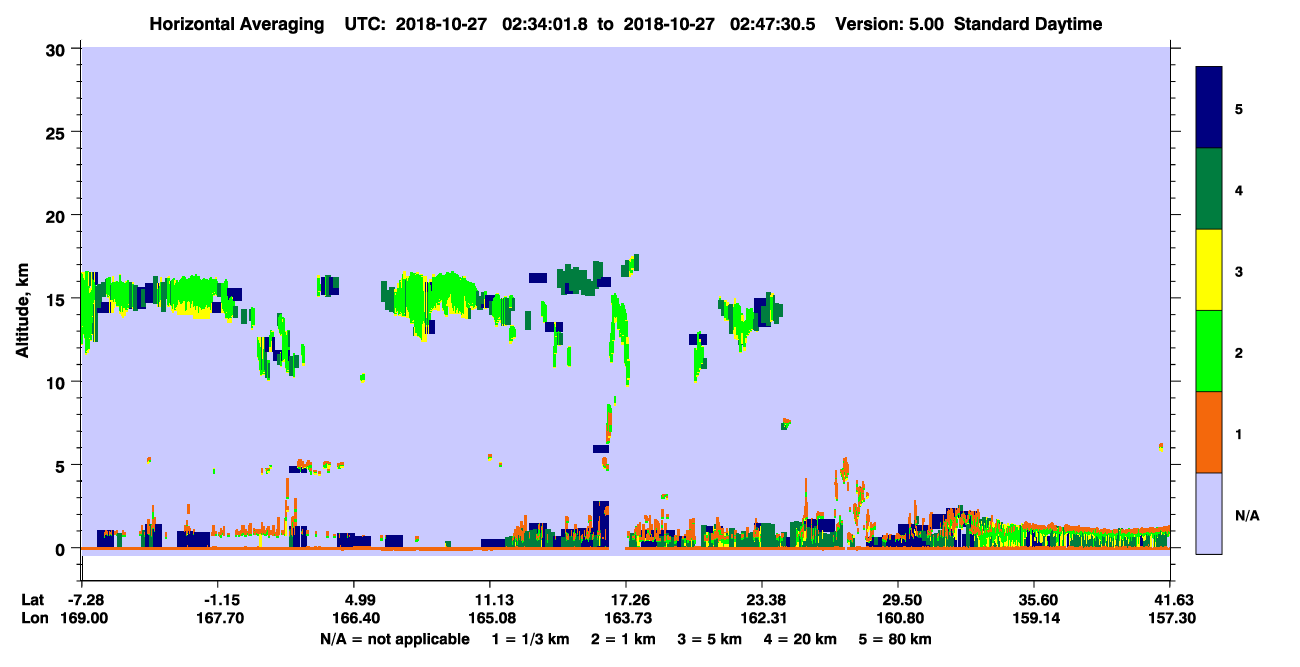Click longitude value 159.14
Image resolution: width=1300 pixels, height=667 pixels.
1034,619
